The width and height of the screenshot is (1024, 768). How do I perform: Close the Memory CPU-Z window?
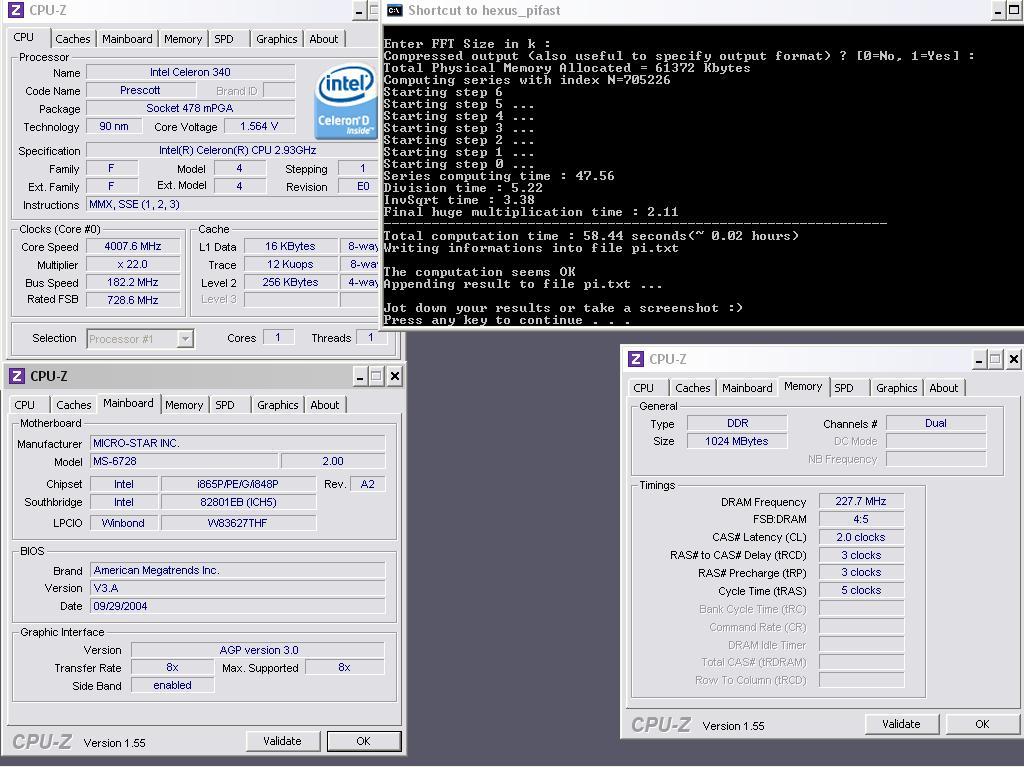[x=1013, y=359]
